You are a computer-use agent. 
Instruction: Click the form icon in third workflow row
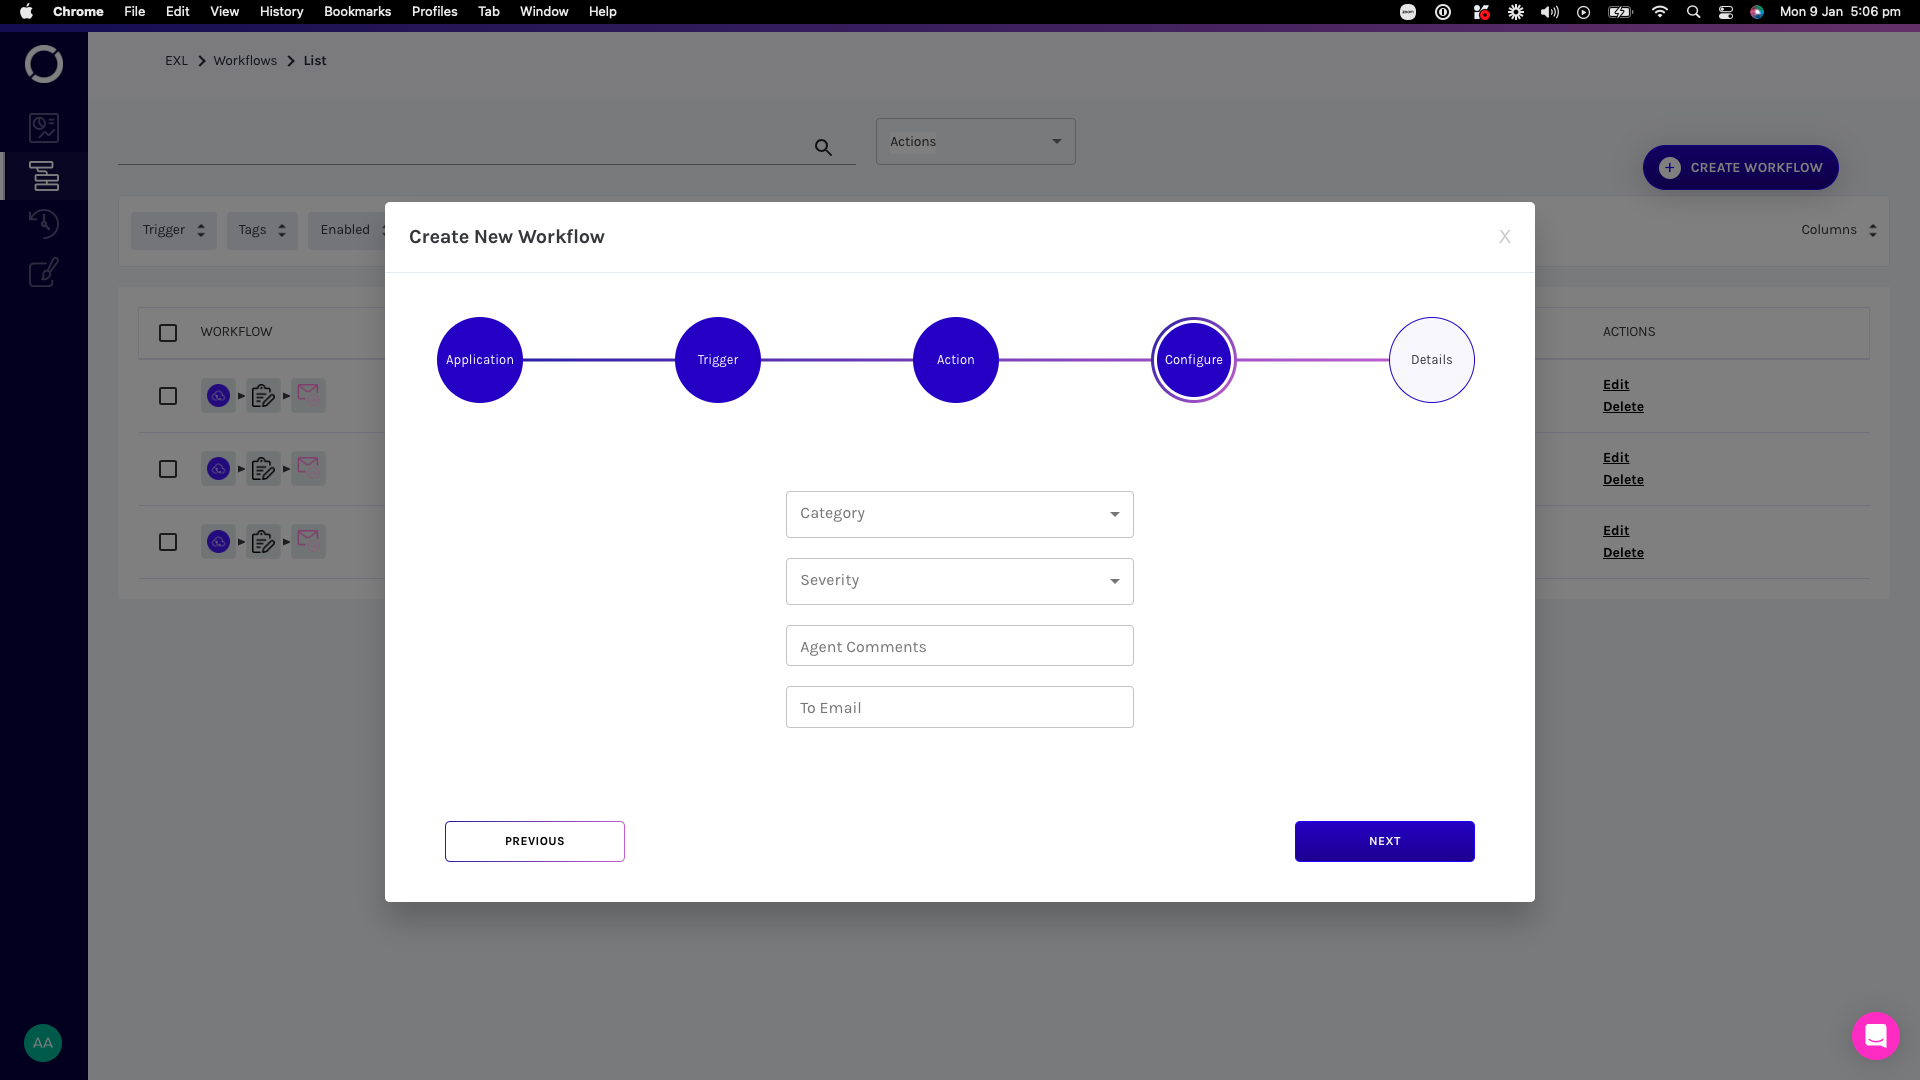click(x=263, y=542)
